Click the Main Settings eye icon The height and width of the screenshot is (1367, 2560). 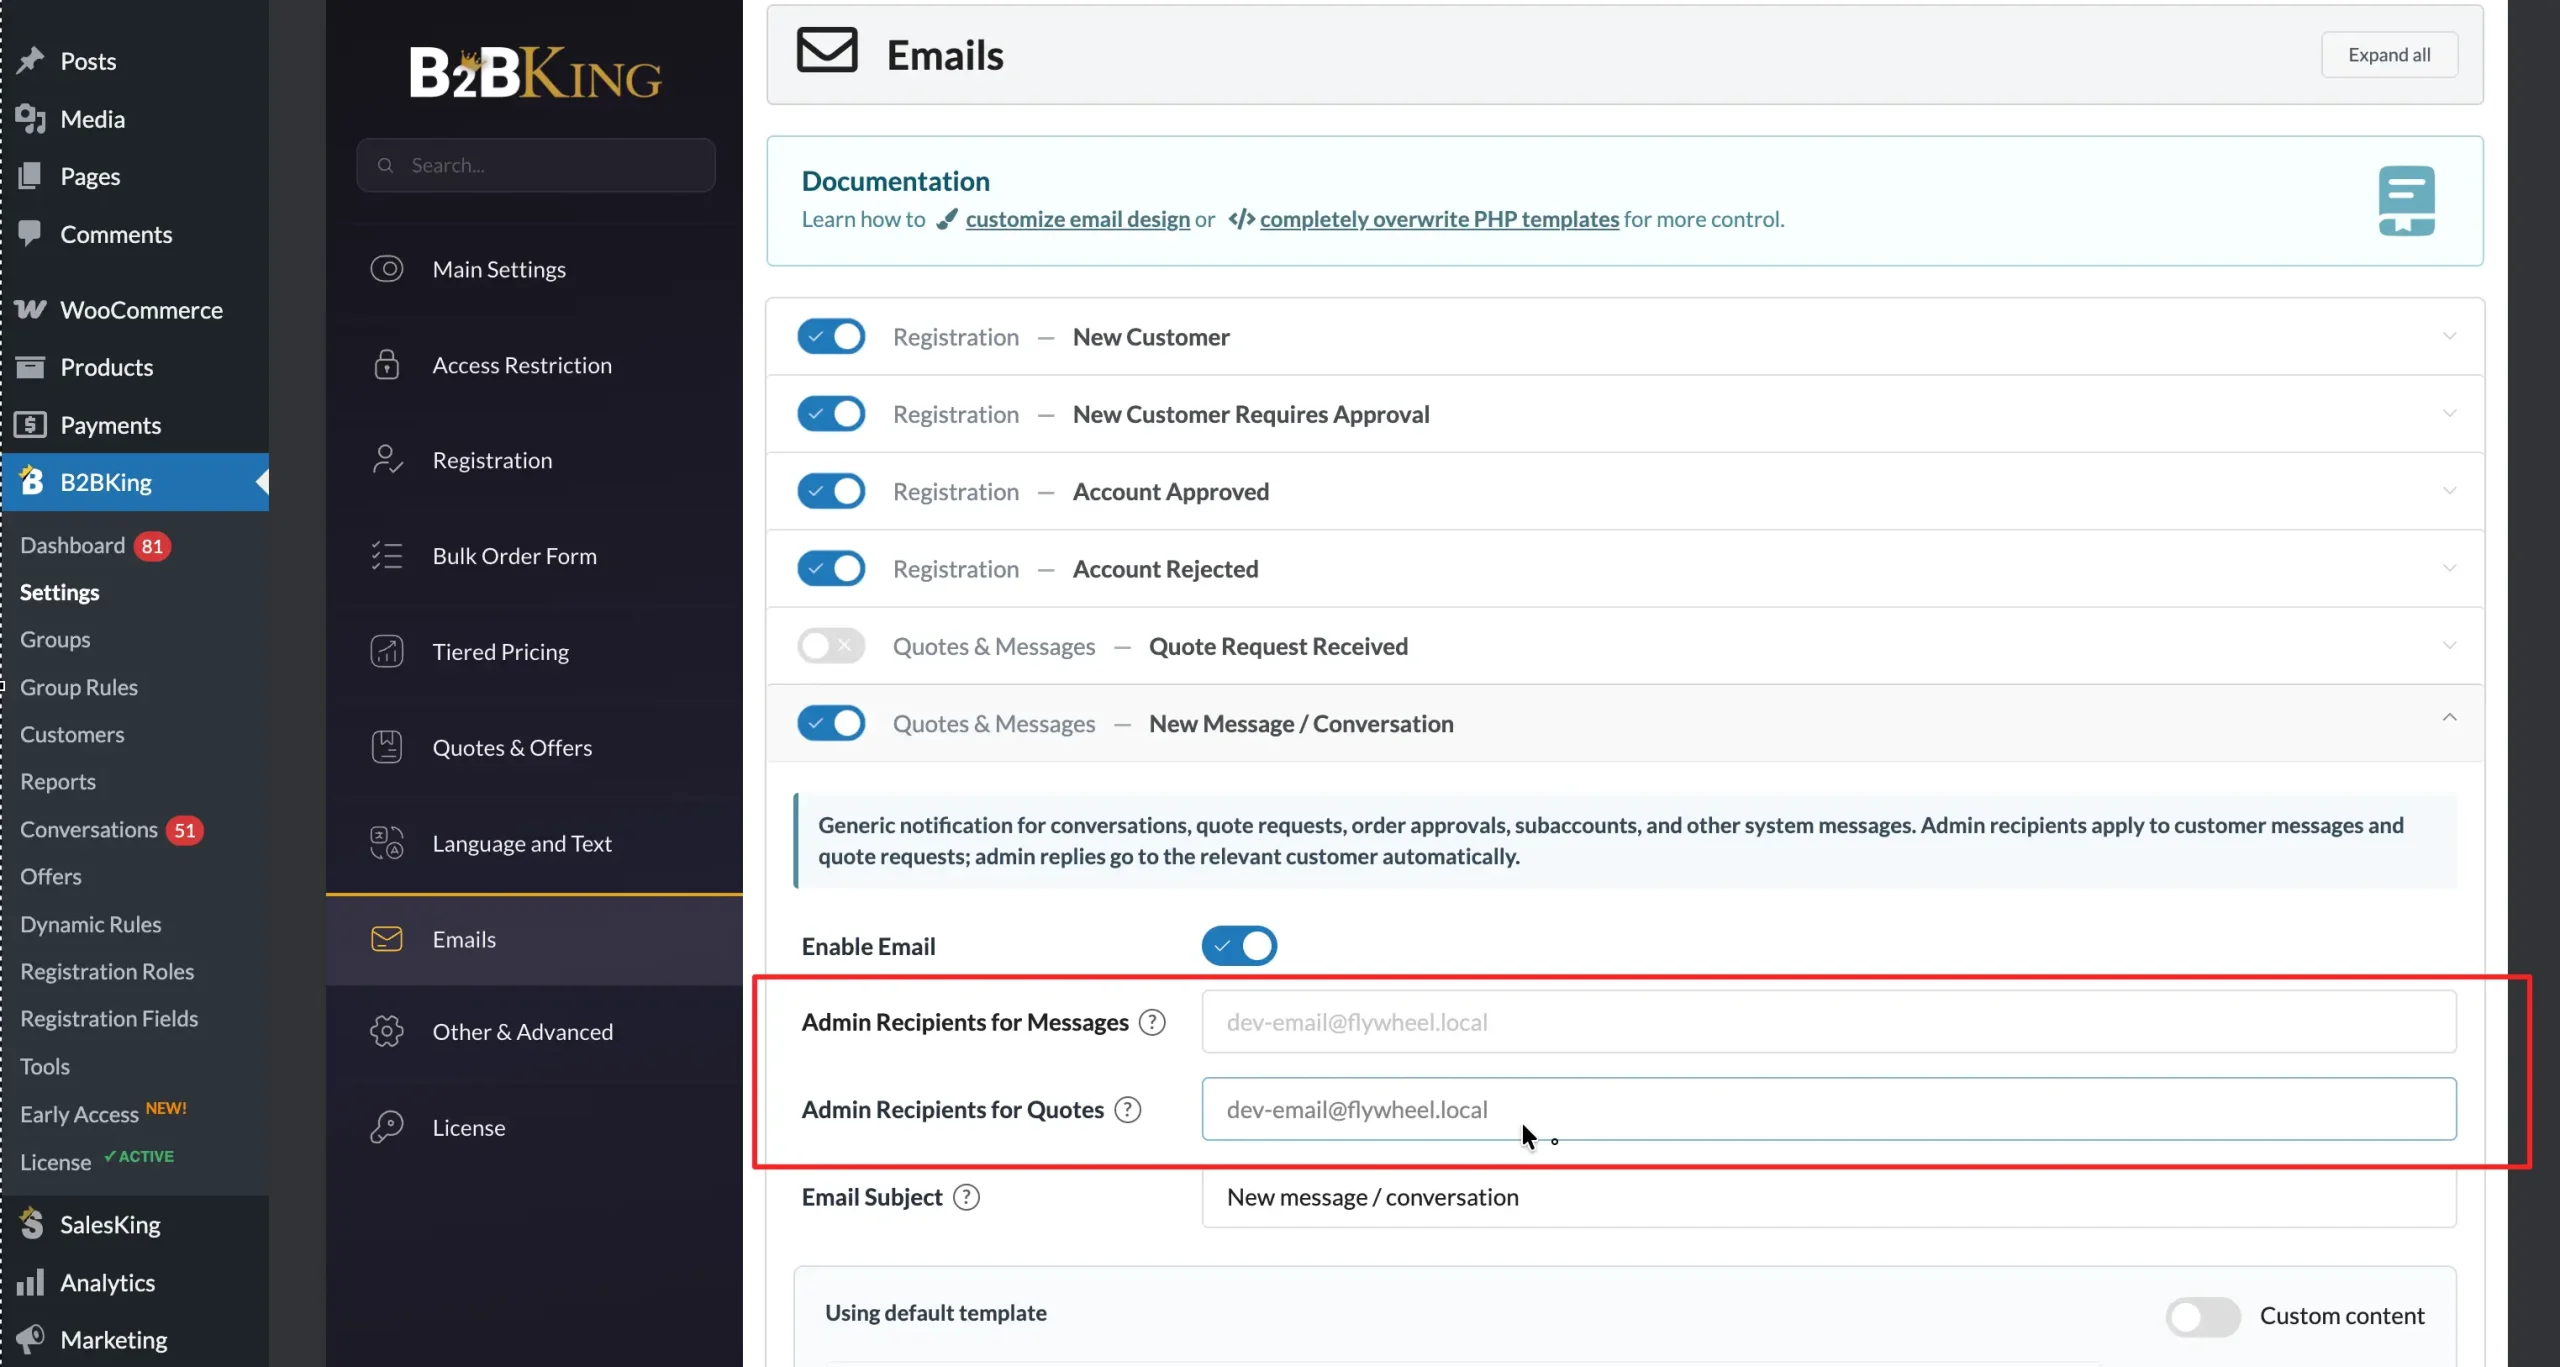386,269
